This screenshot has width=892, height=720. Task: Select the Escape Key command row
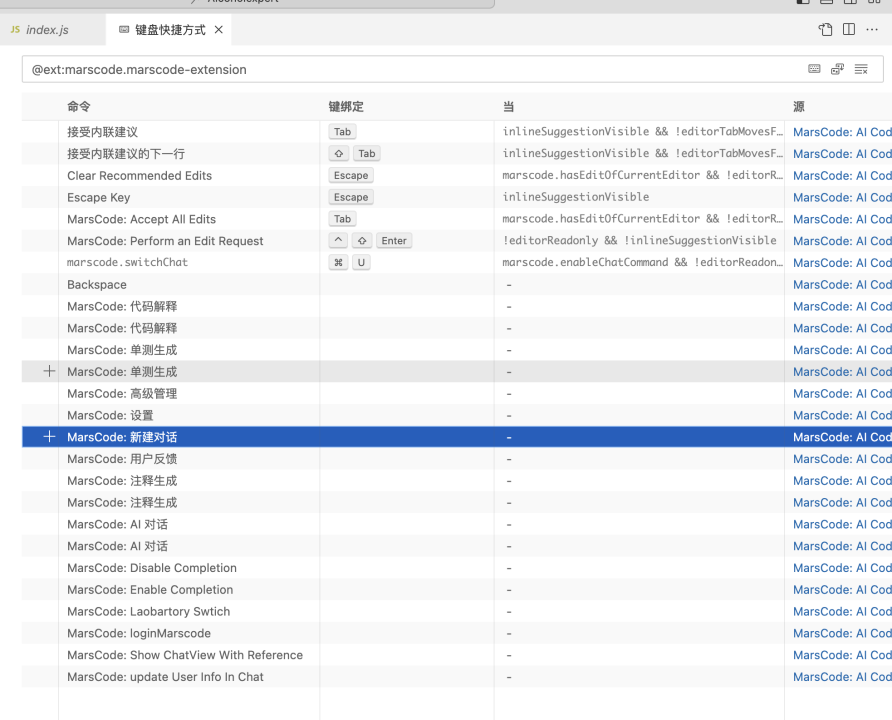pyautogui.click(x=99, y=197)
